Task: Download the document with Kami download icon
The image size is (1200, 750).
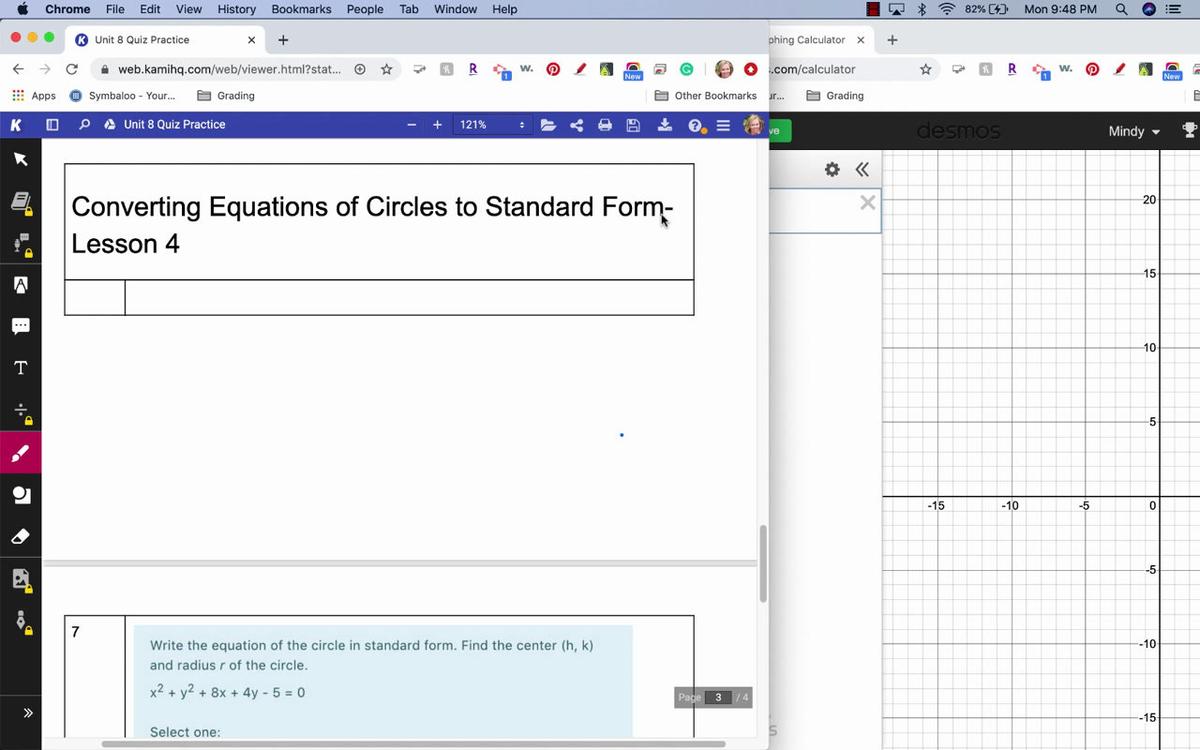Action: click(x=664, y=125)
